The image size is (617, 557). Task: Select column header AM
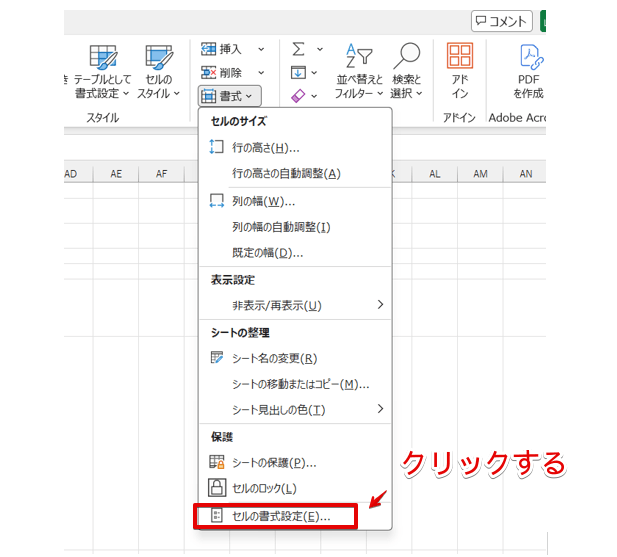(x=480, y=174)
